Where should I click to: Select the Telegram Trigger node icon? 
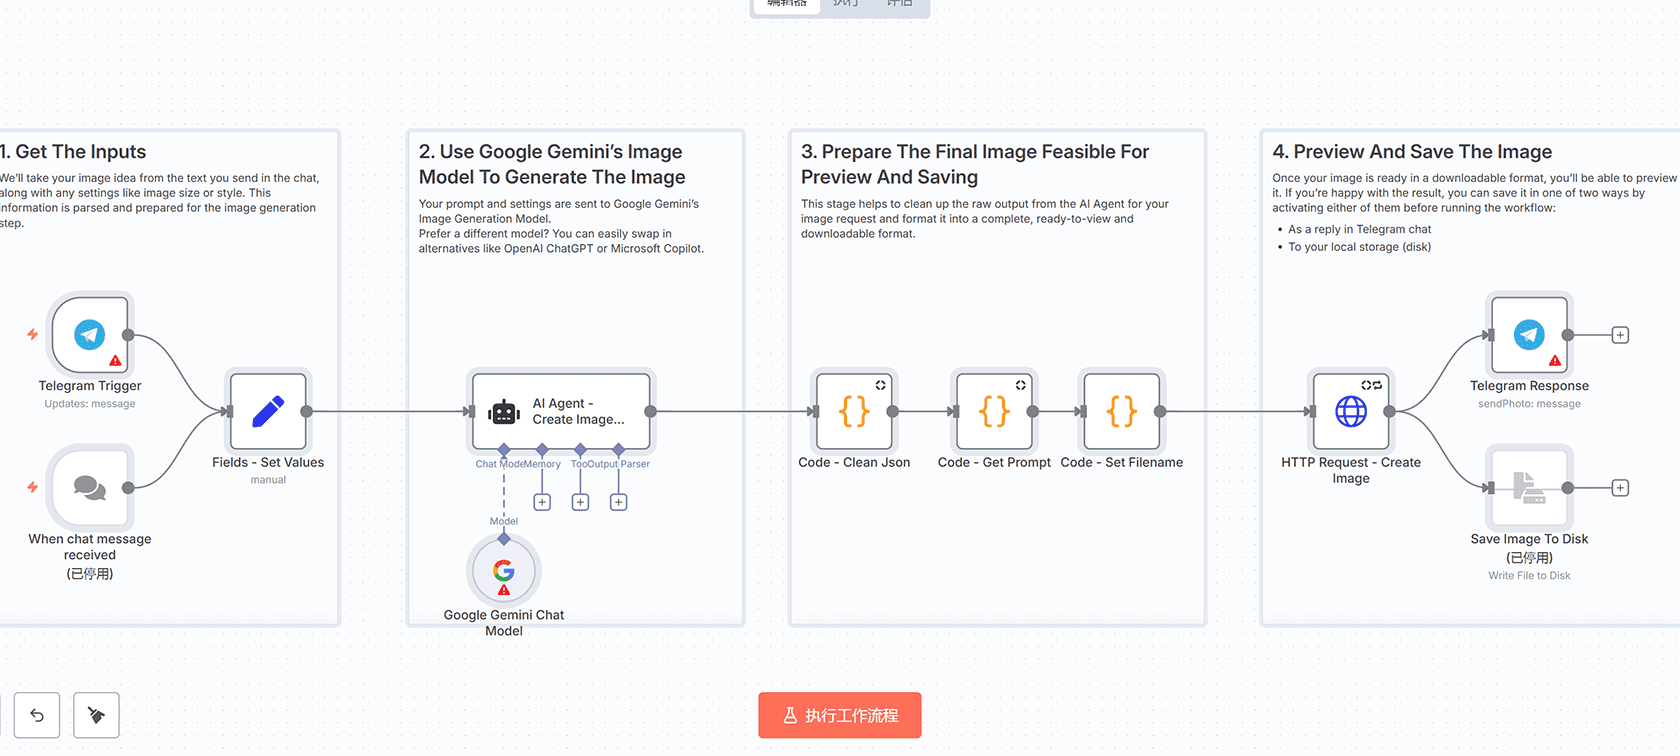[90, 336]
